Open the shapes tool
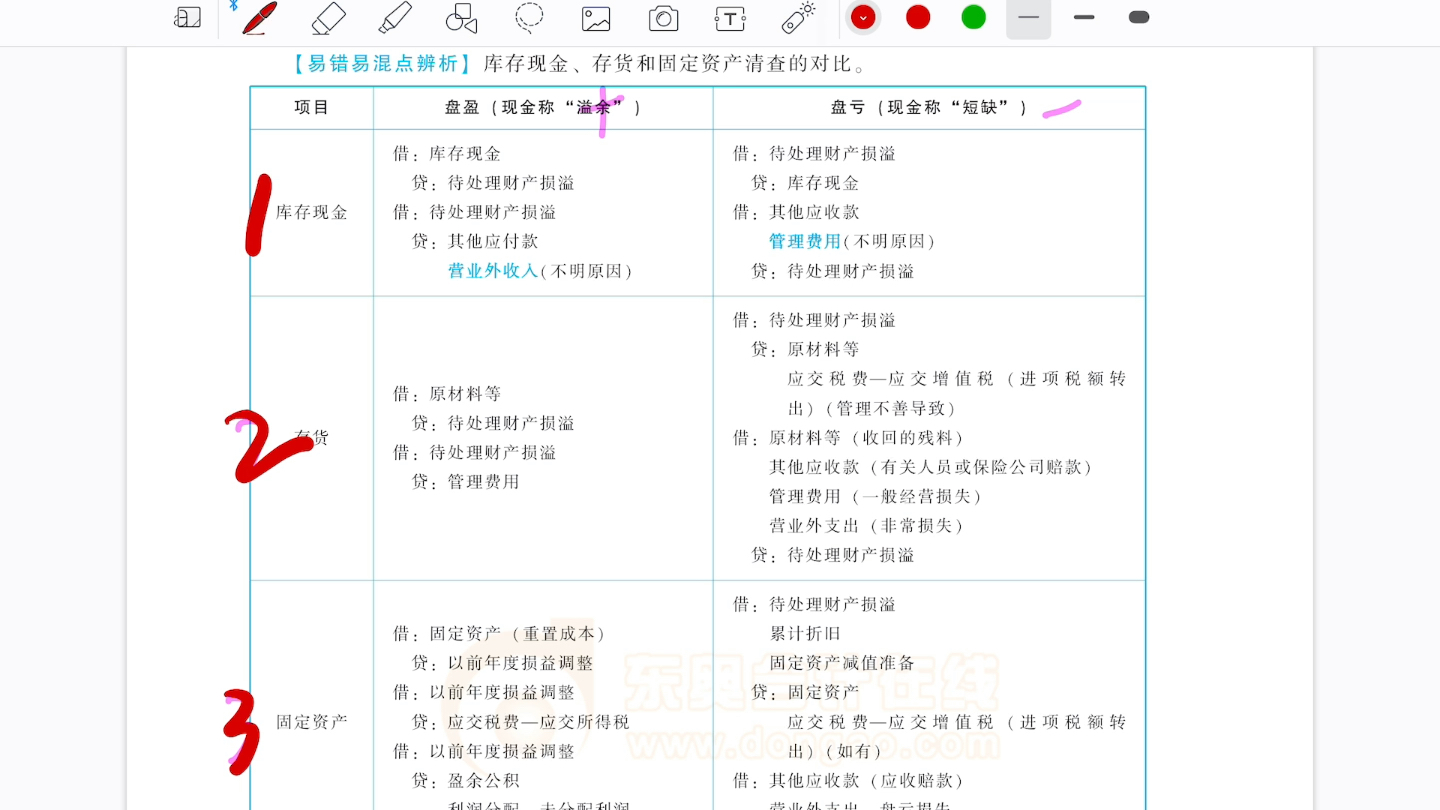 [461, 18]
